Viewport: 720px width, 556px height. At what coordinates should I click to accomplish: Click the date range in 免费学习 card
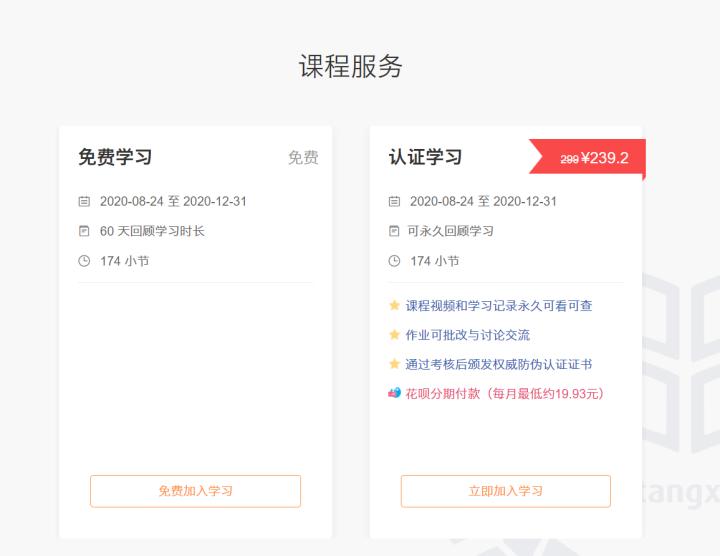[173, 201]
